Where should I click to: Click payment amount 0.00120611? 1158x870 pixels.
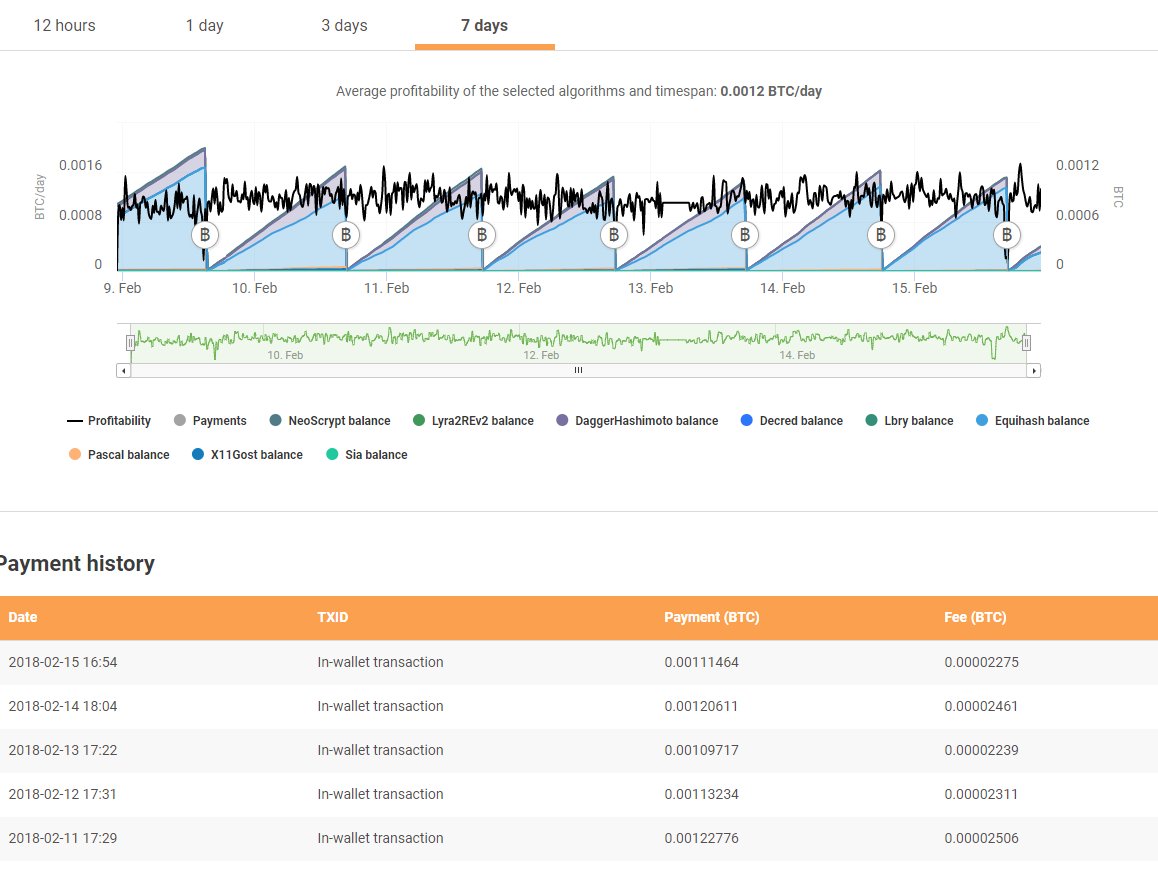(701, 706)
